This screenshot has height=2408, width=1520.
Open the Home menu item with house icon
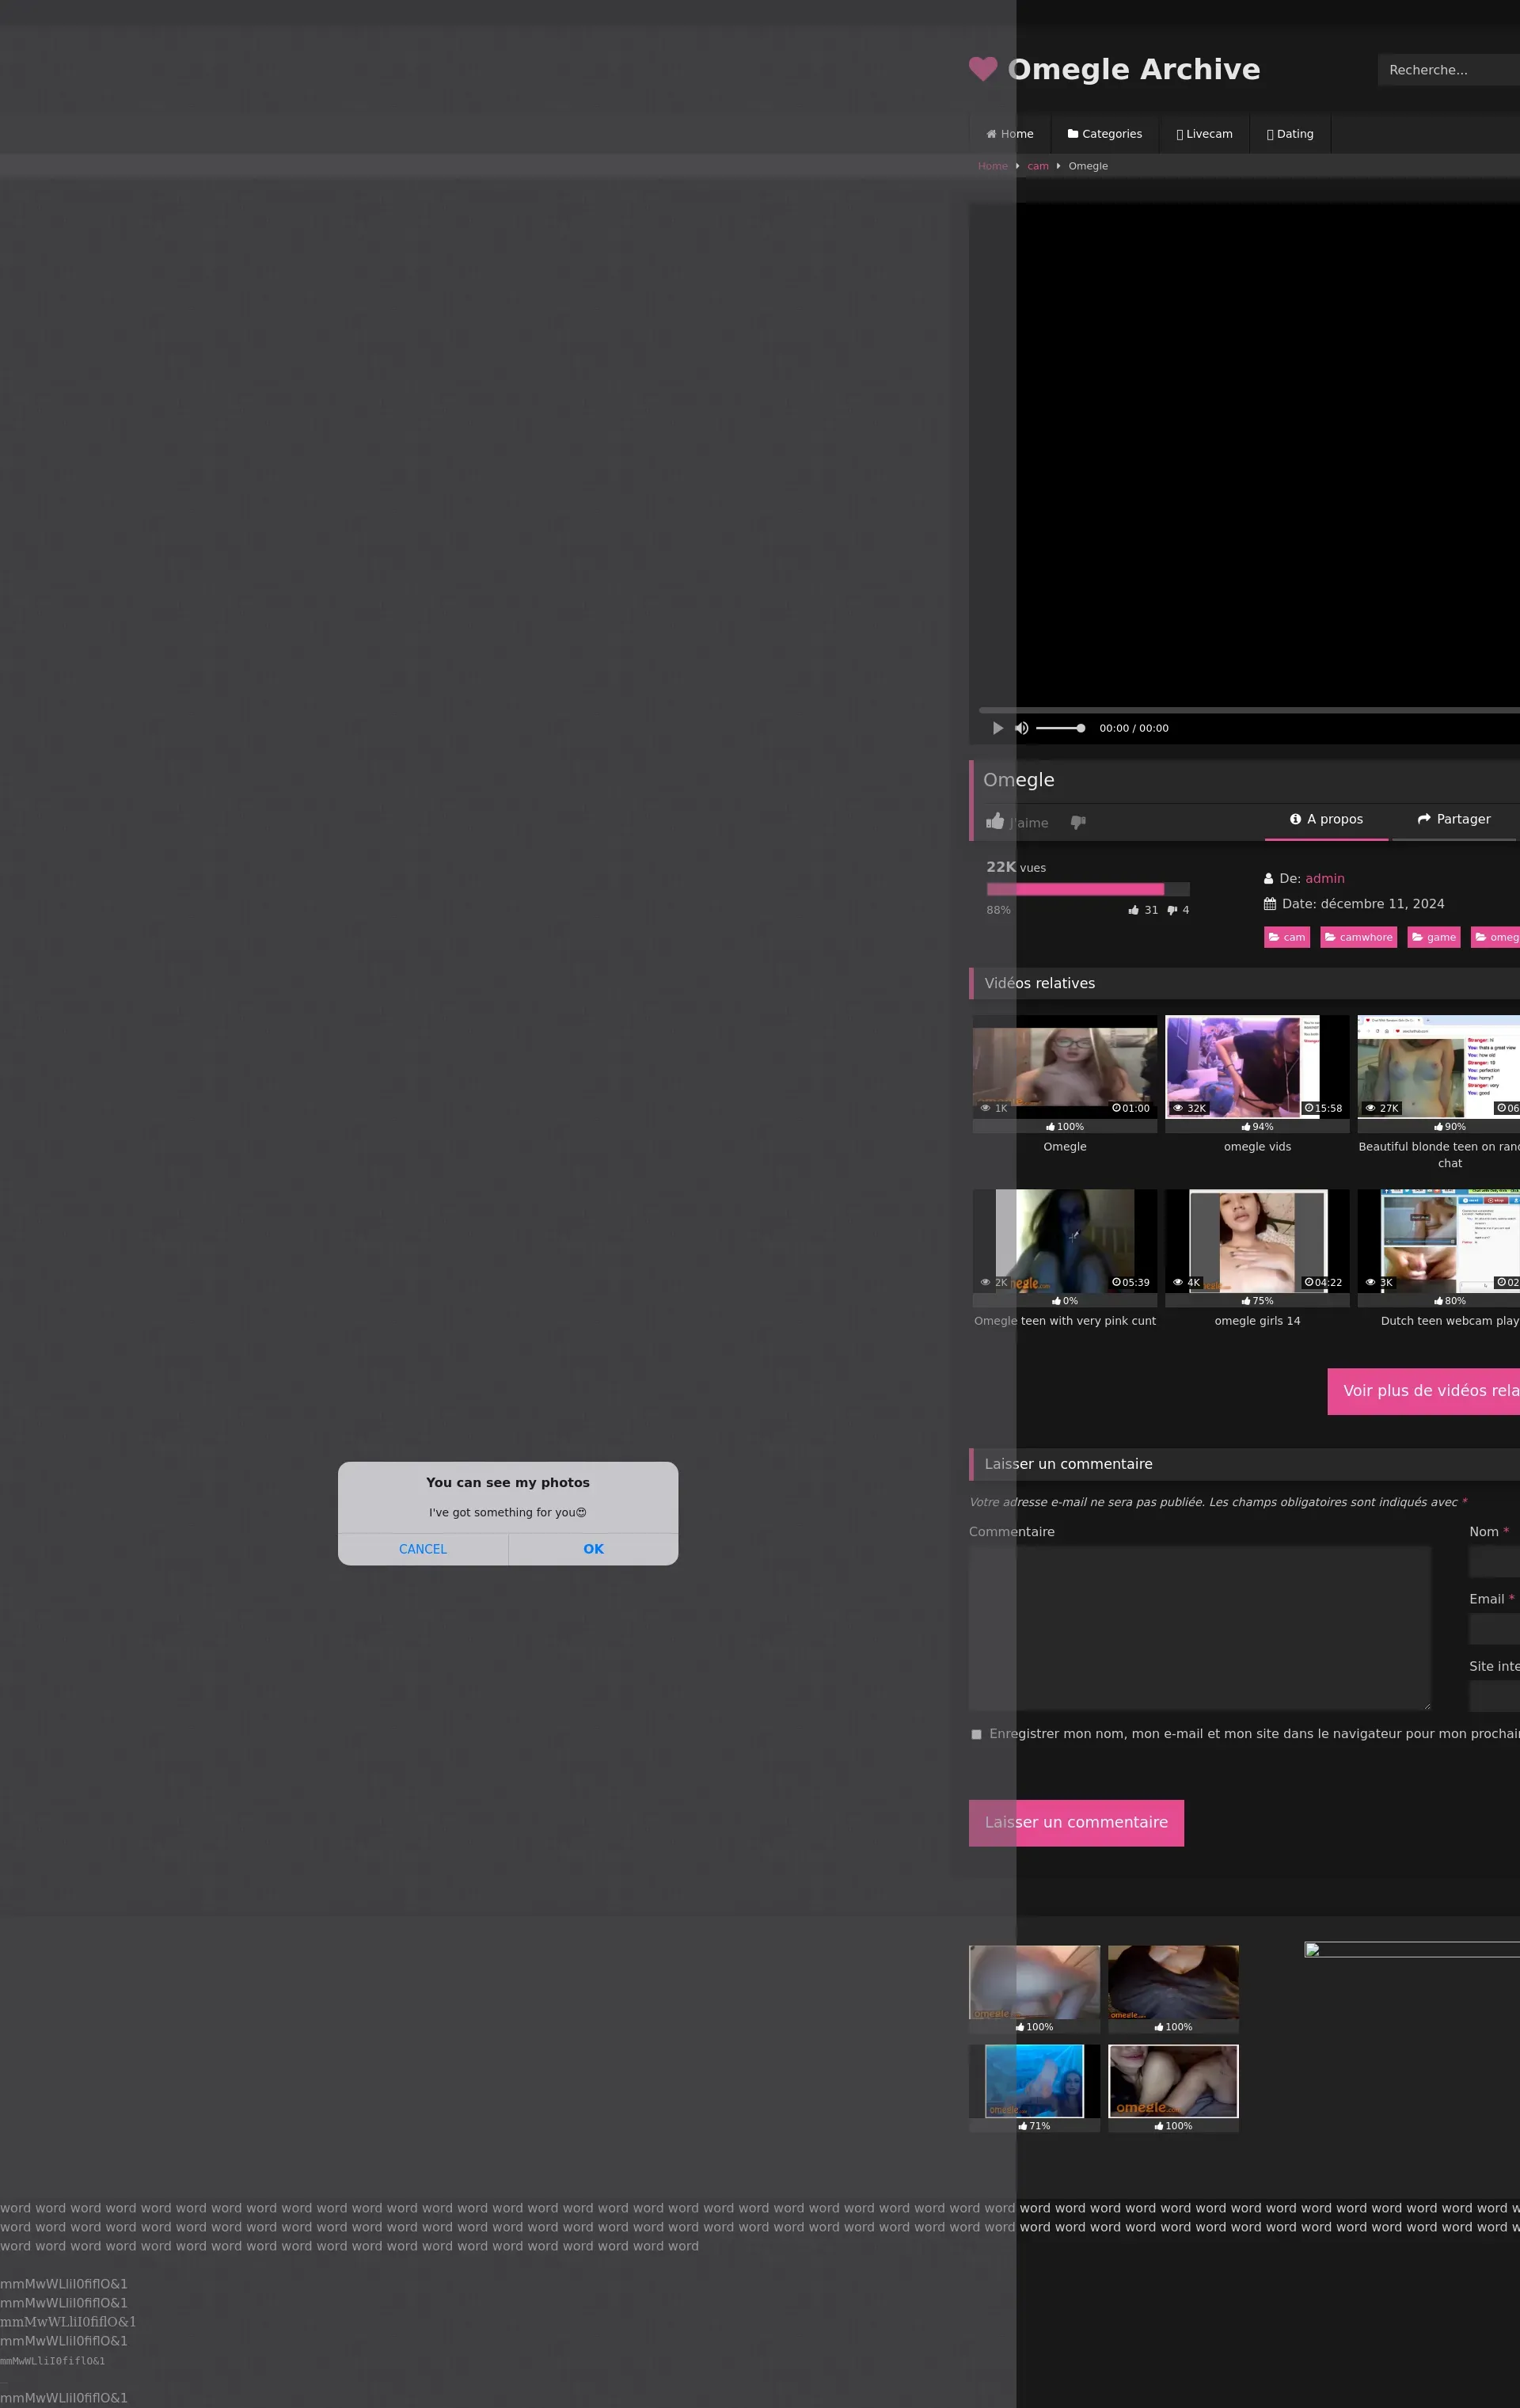pyautogui.click(x=1010, y=134)
